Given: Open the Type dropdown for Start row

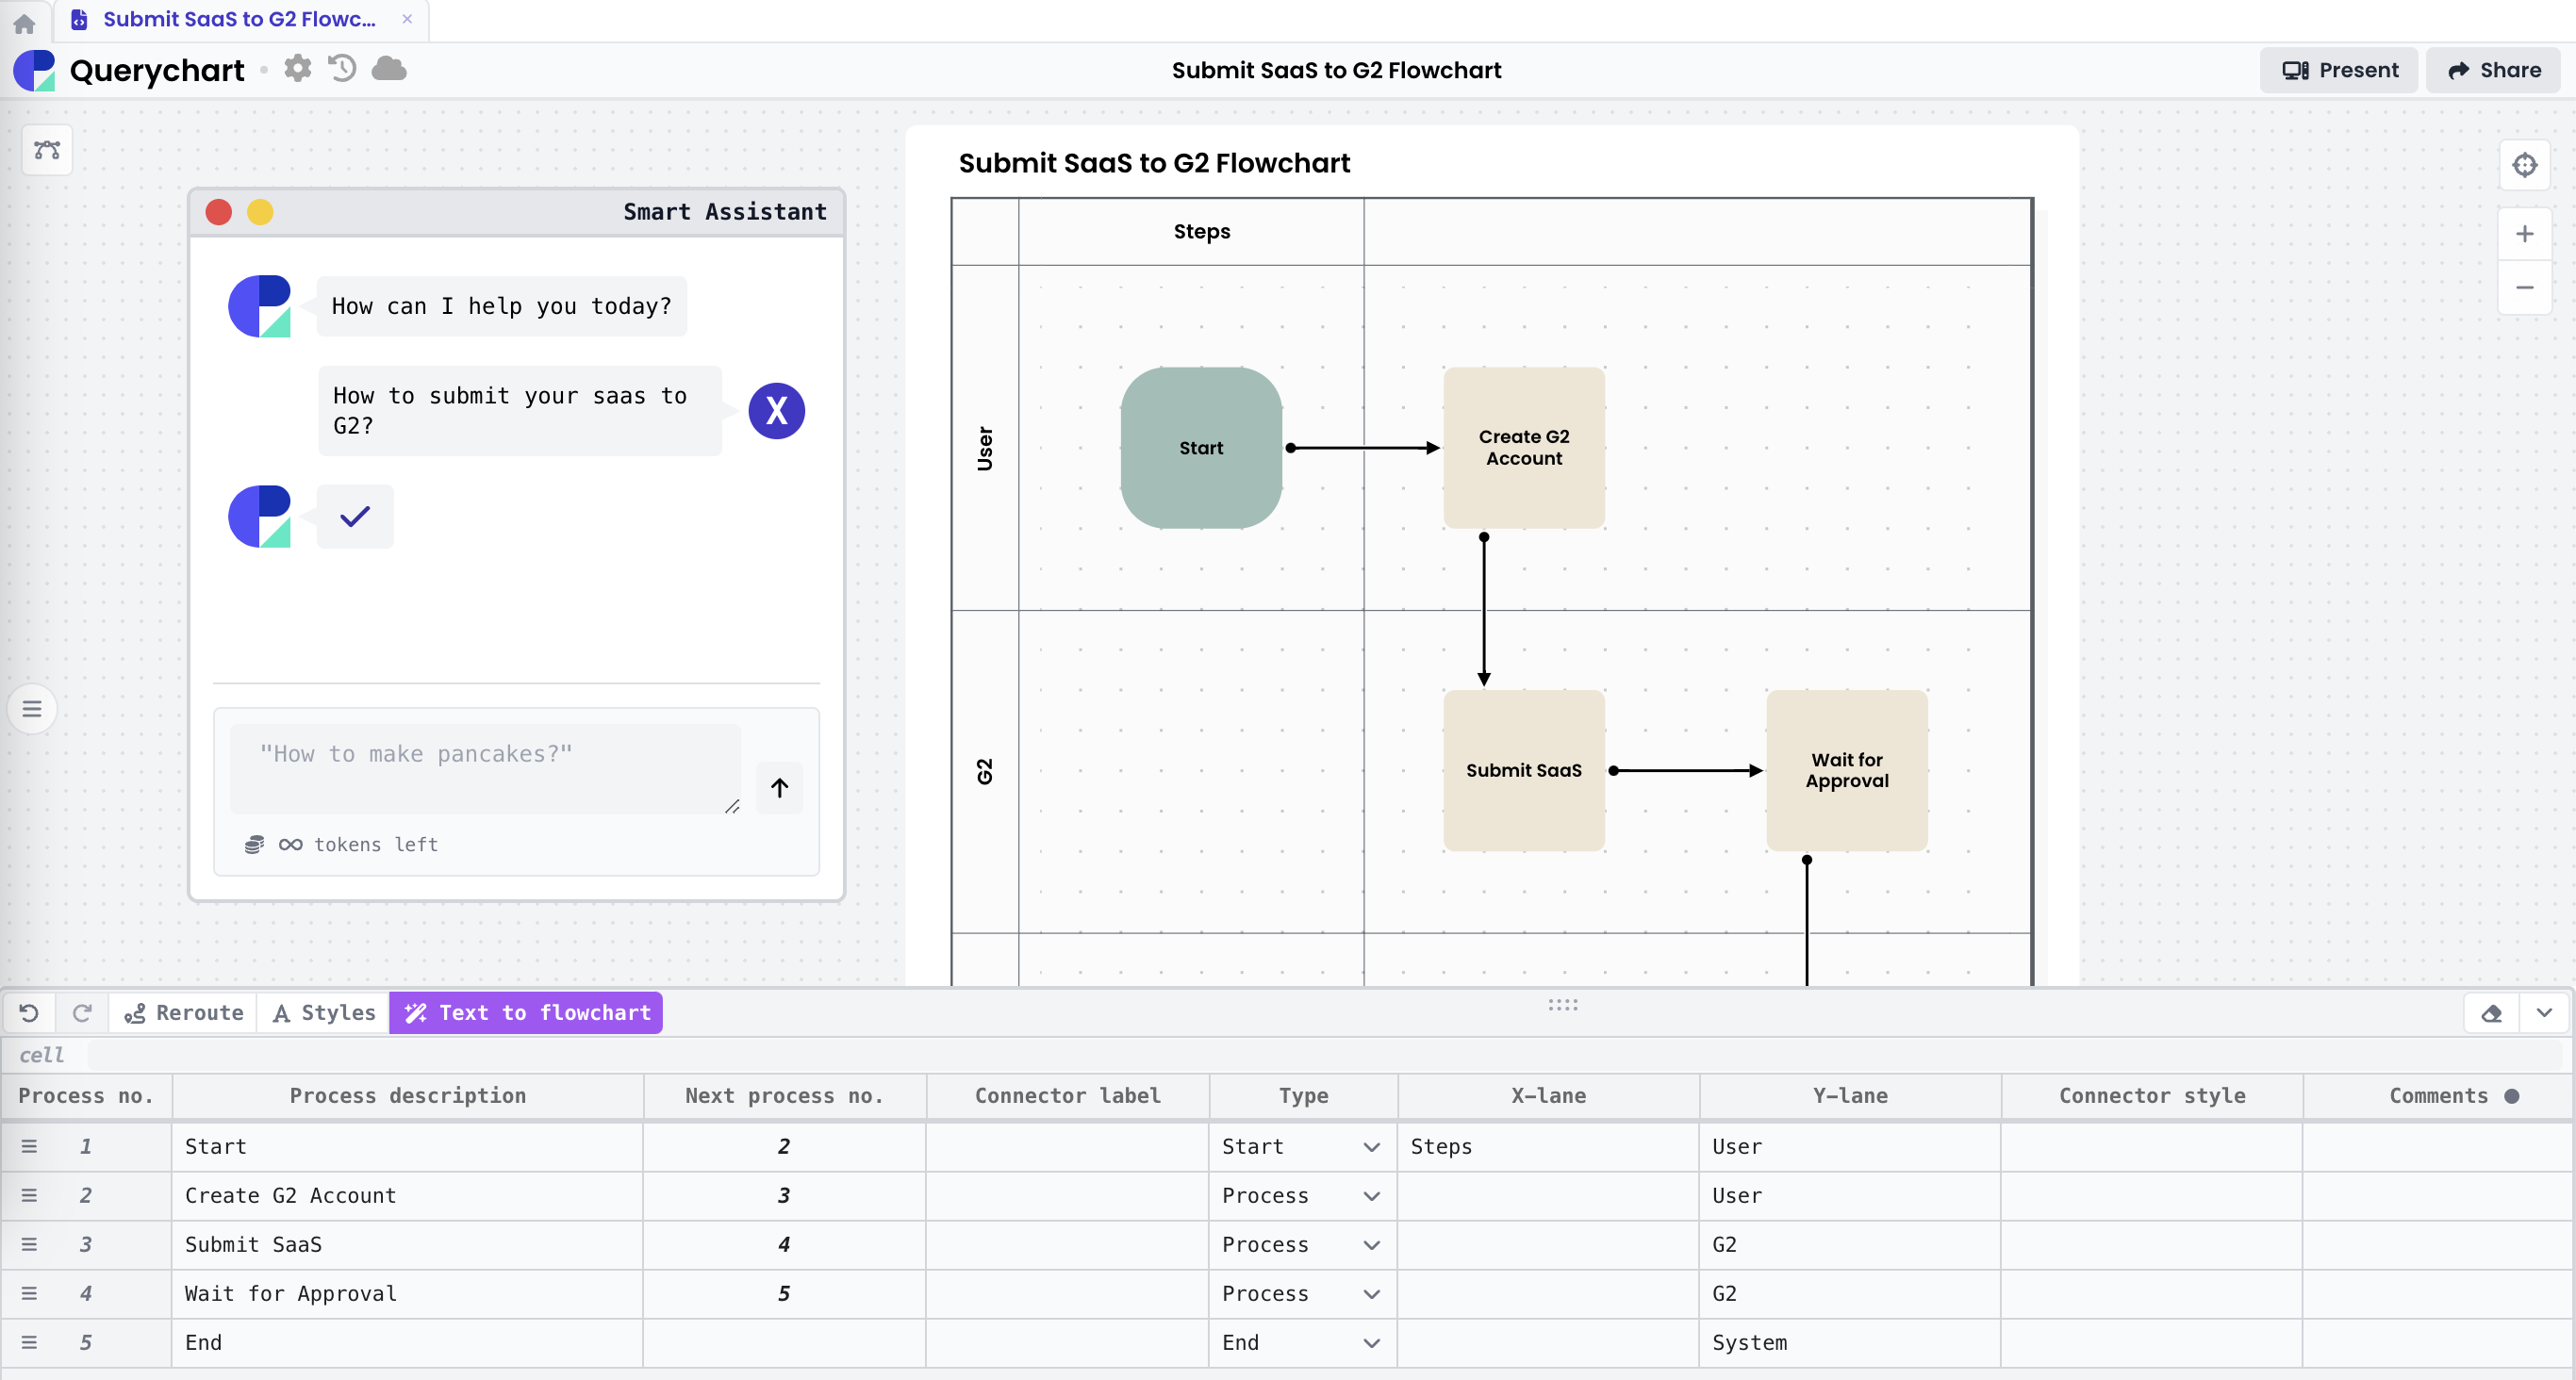Looking at the screenshot, I should [x=1371, y=1147].
